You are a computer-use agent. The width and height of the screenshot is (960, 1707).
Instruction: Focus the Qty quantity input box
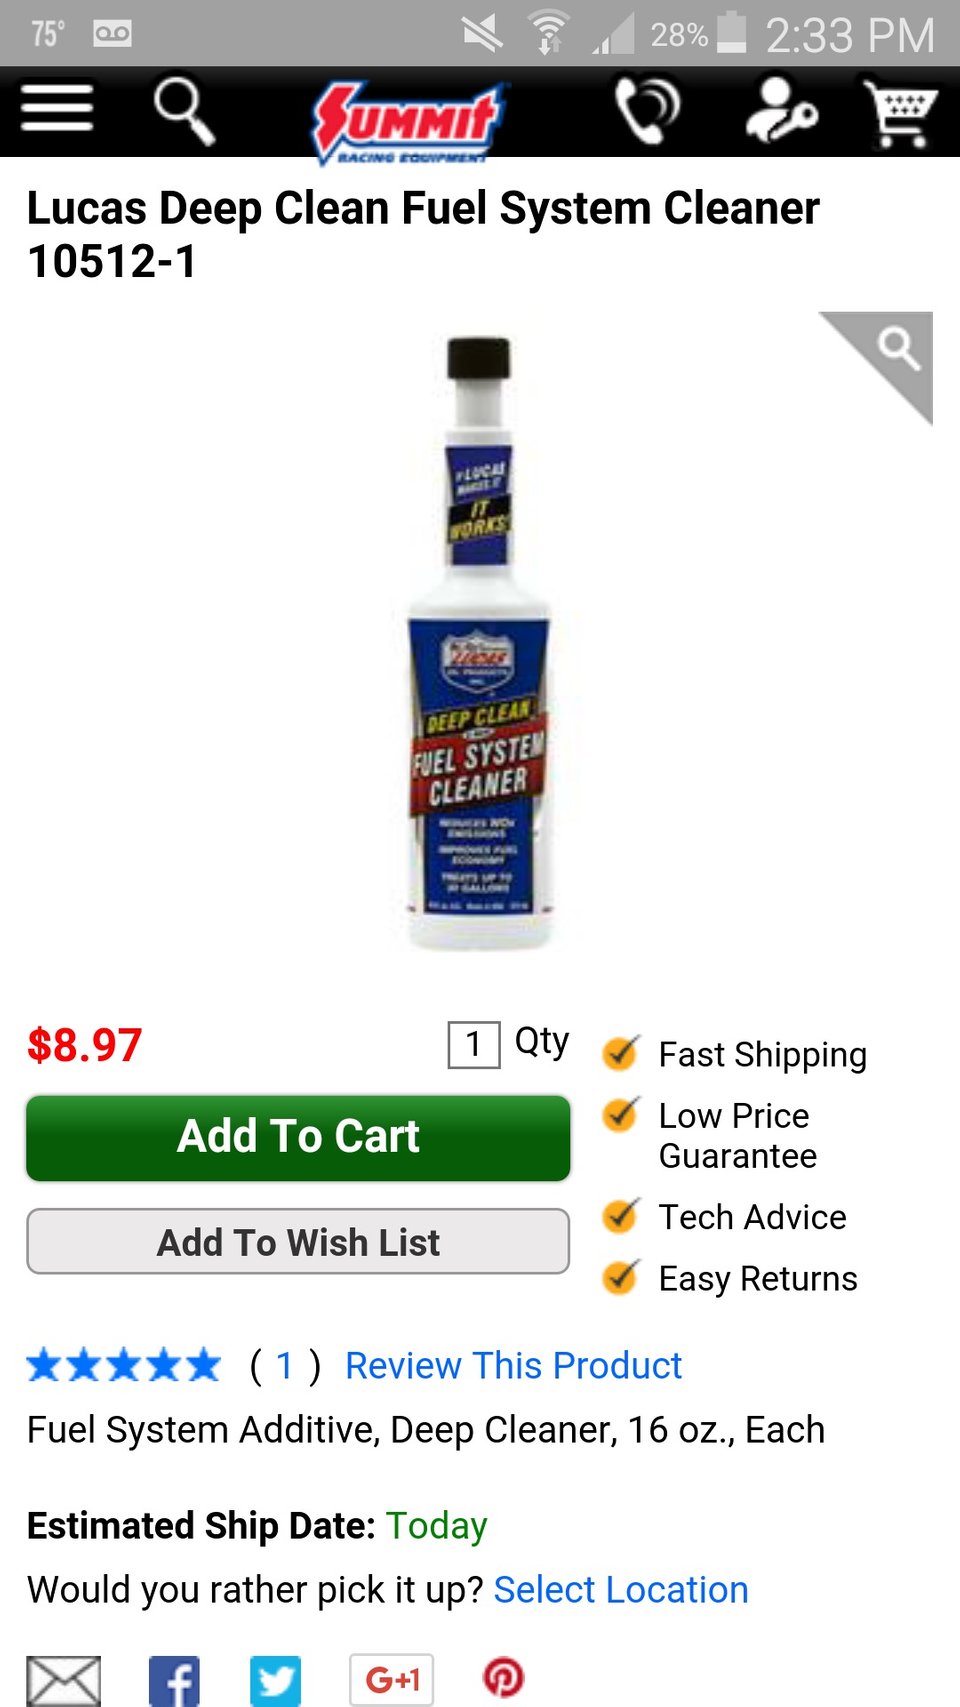[x=474, y=1045]
